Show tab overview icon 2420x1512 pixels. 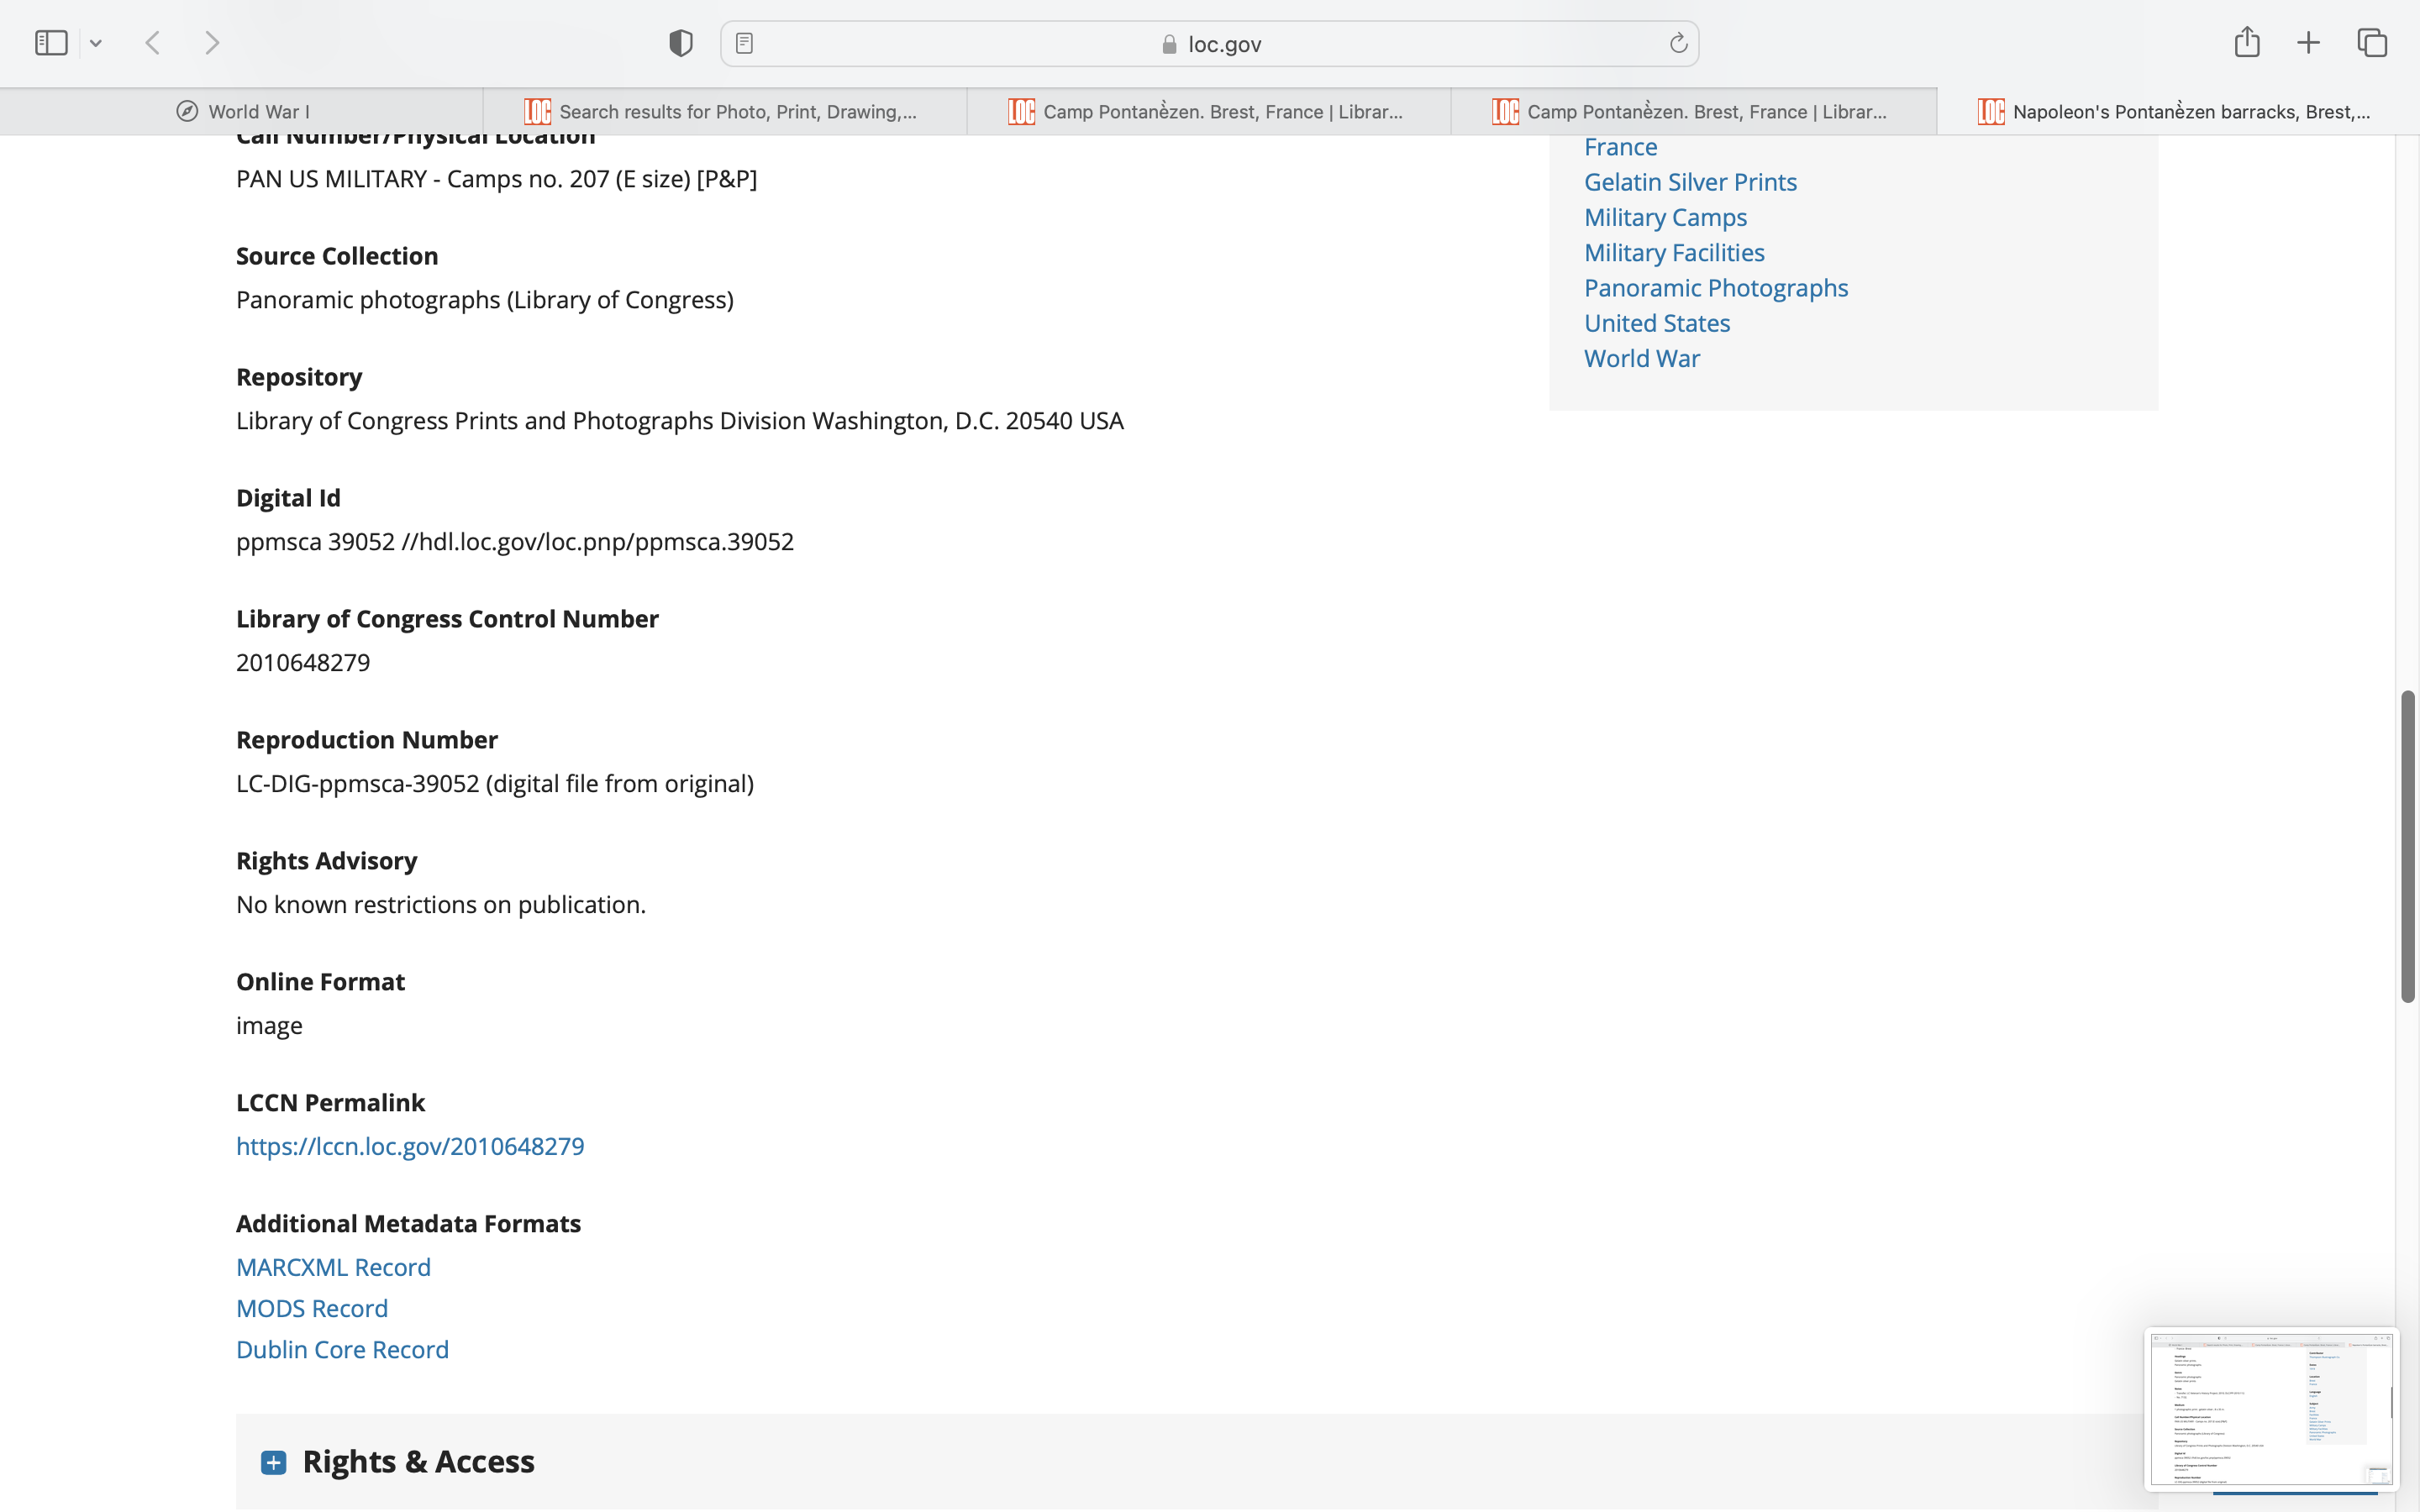2372,43
